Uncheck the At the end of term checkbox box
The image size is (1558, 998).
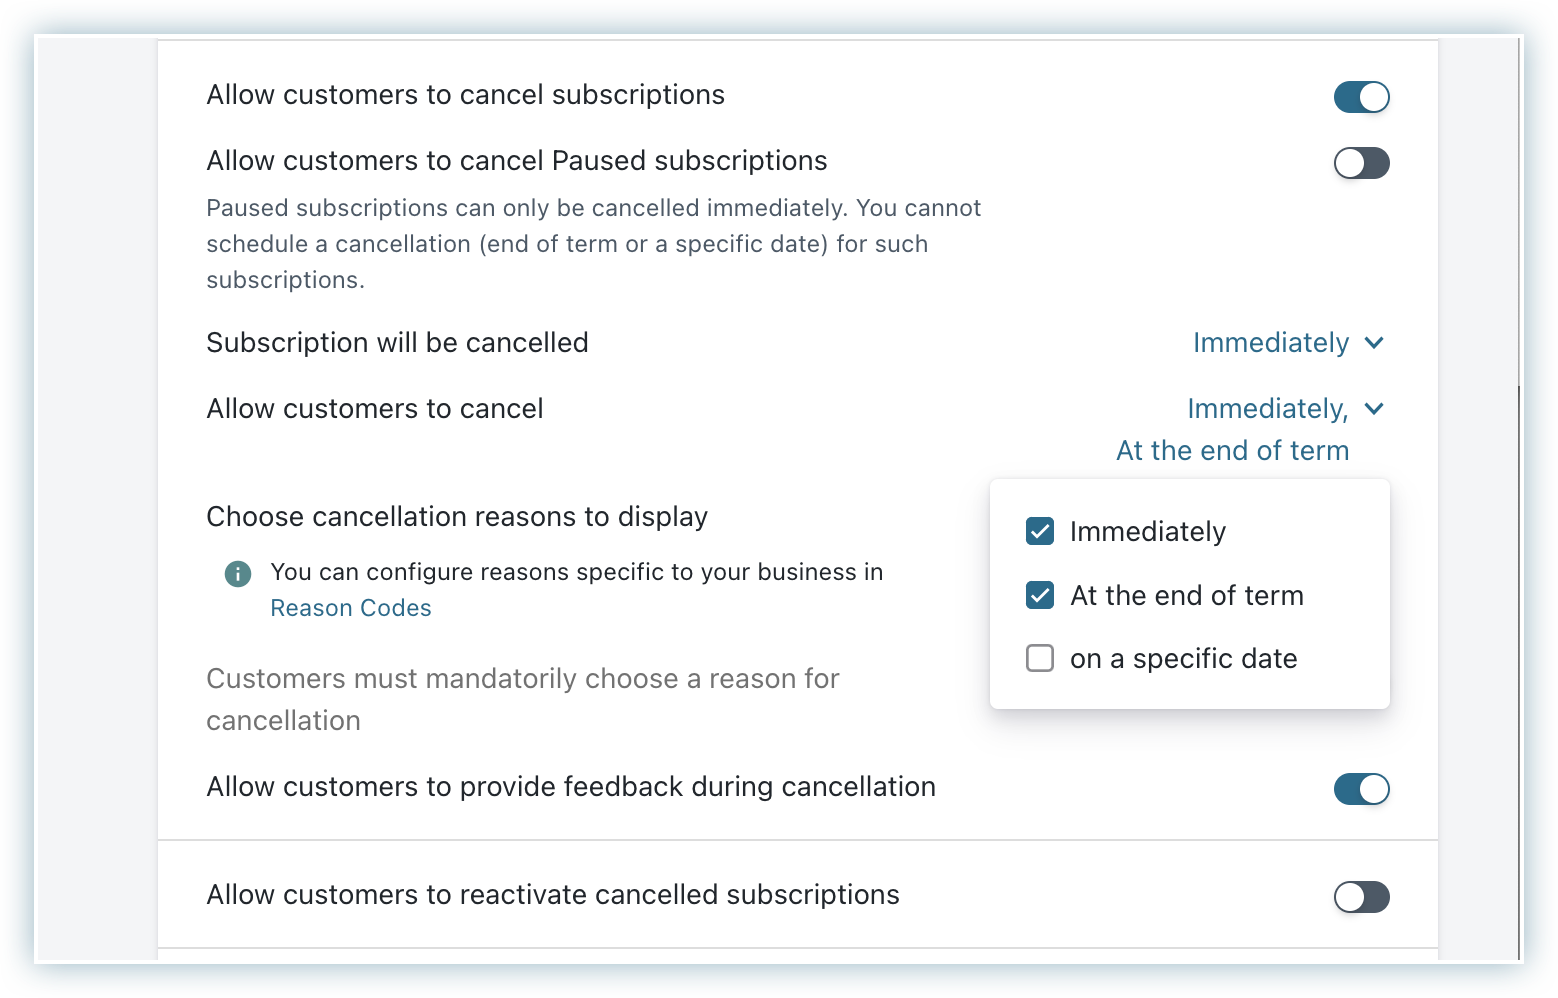pos(1040,595)
